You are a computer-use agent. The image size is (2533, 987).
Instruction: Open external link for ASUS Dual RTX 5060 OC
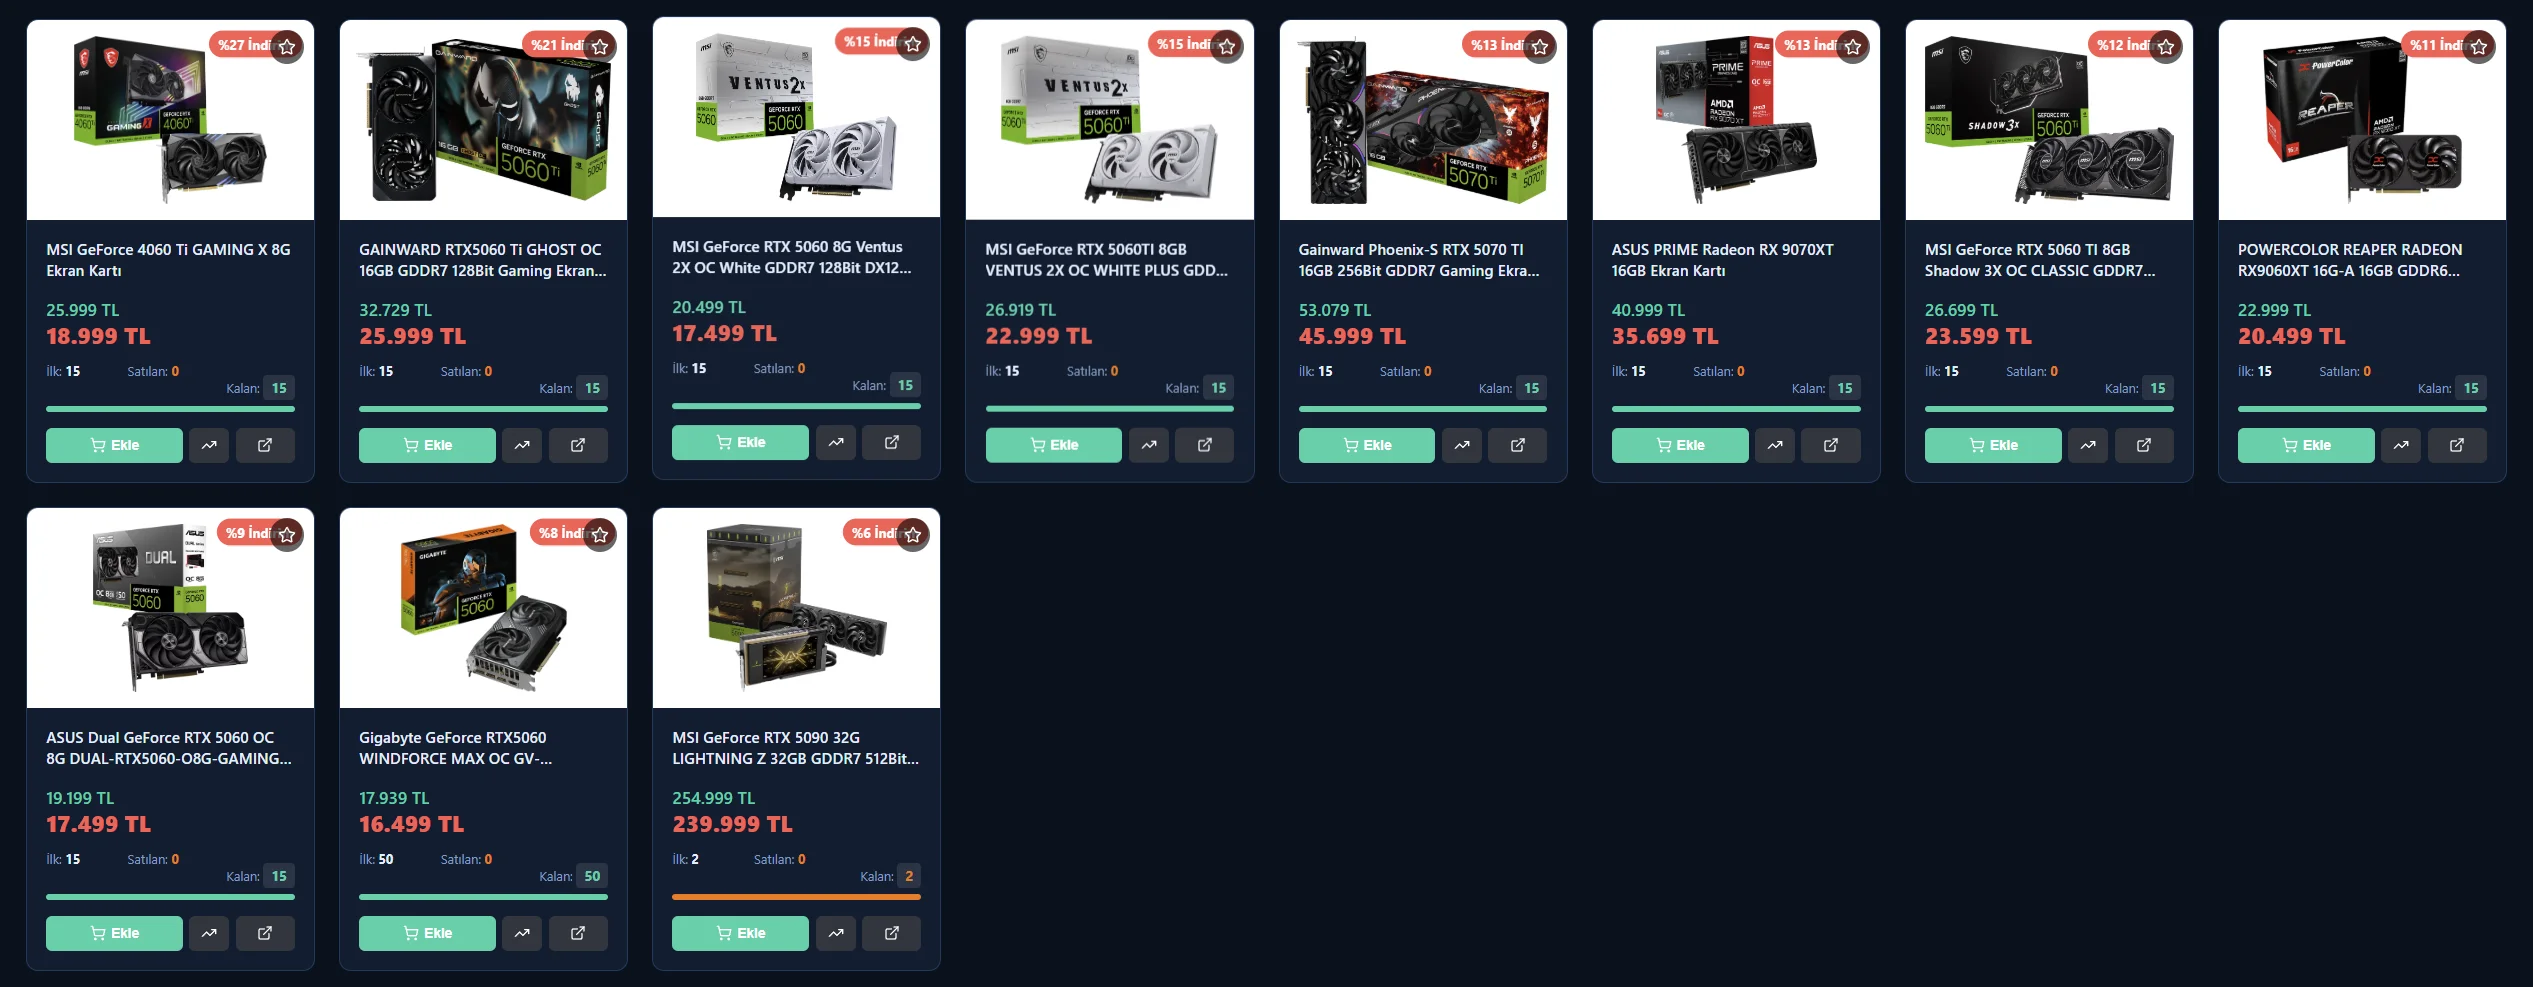265,933
